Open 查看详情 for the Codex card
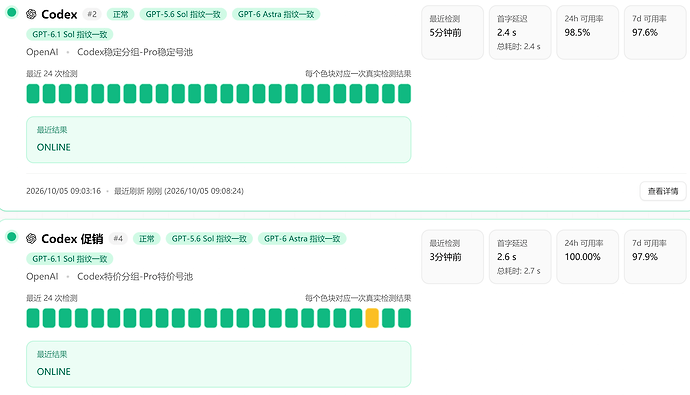690x395 pixels. pos(663,191)
